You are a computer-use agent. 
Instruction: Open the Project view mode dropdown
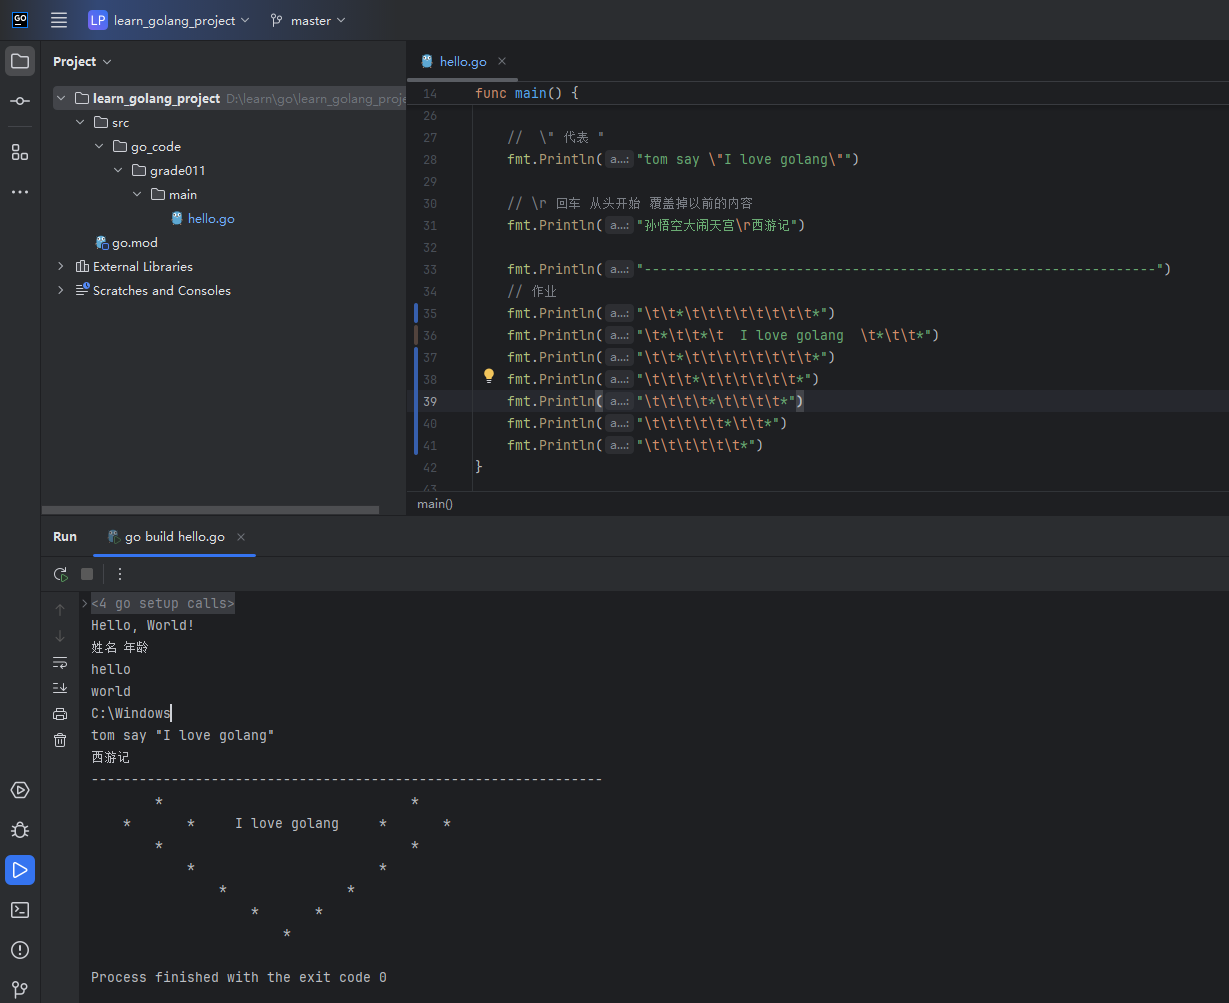coord(82,62)
